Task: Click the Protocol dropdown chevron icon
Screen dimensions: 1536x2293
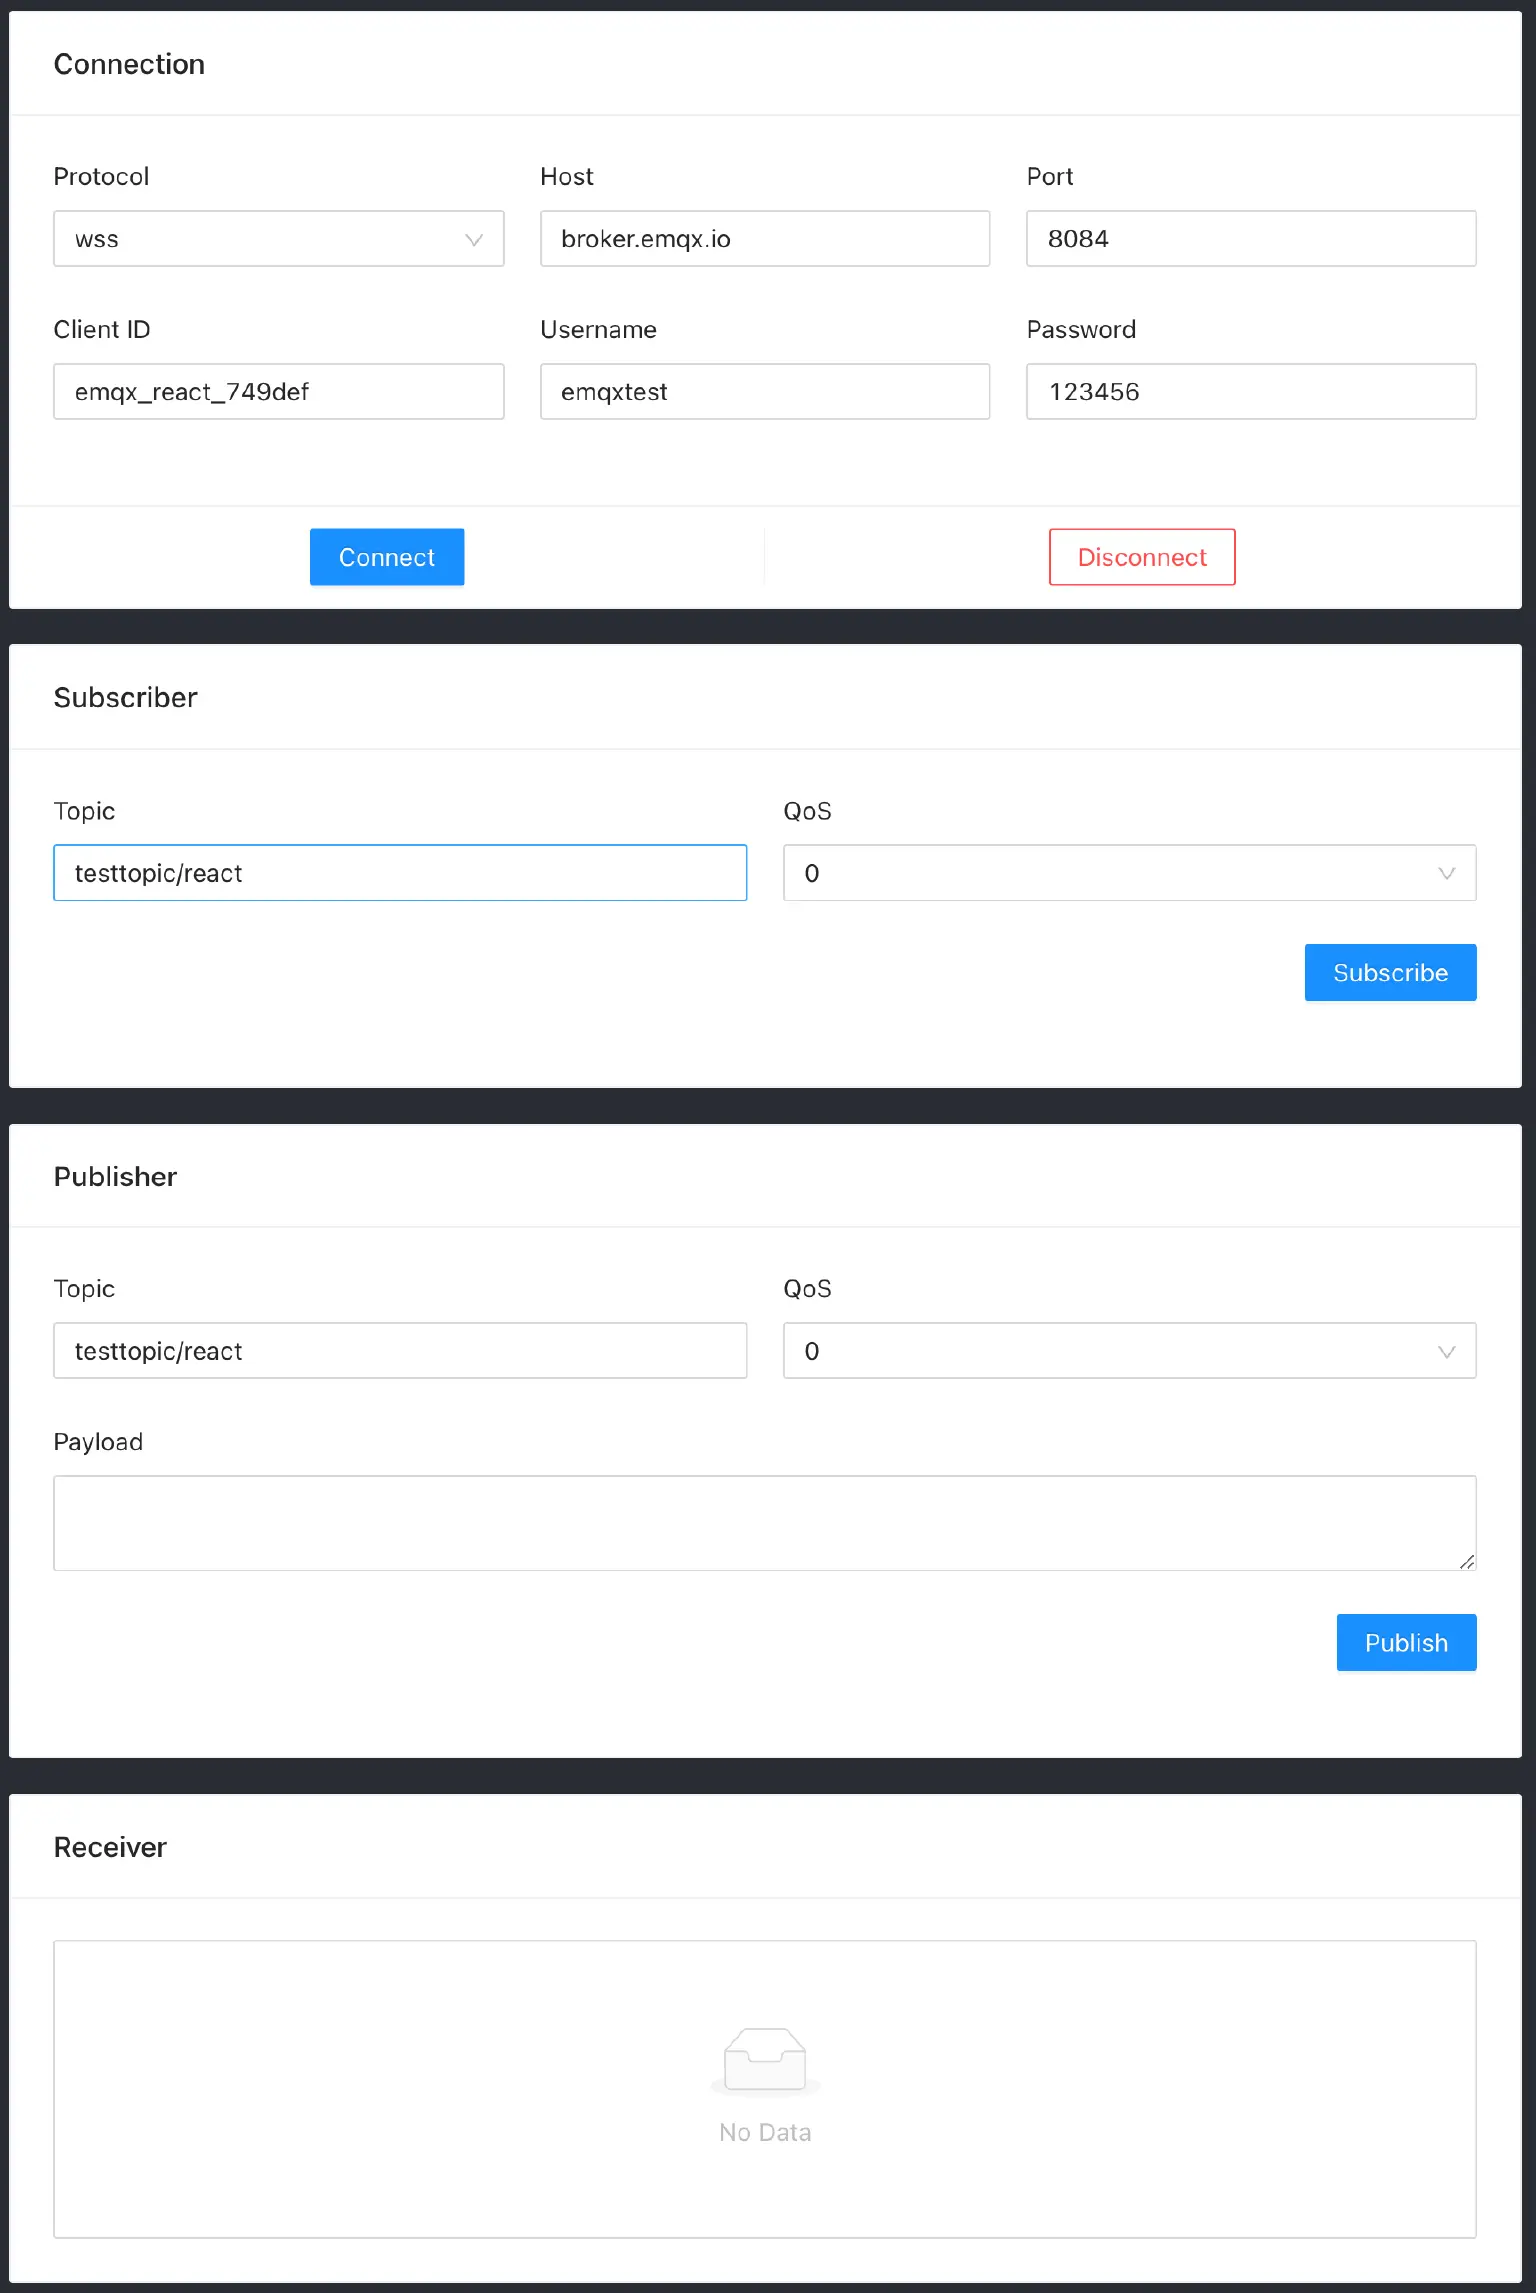Action: click(473, 239)
